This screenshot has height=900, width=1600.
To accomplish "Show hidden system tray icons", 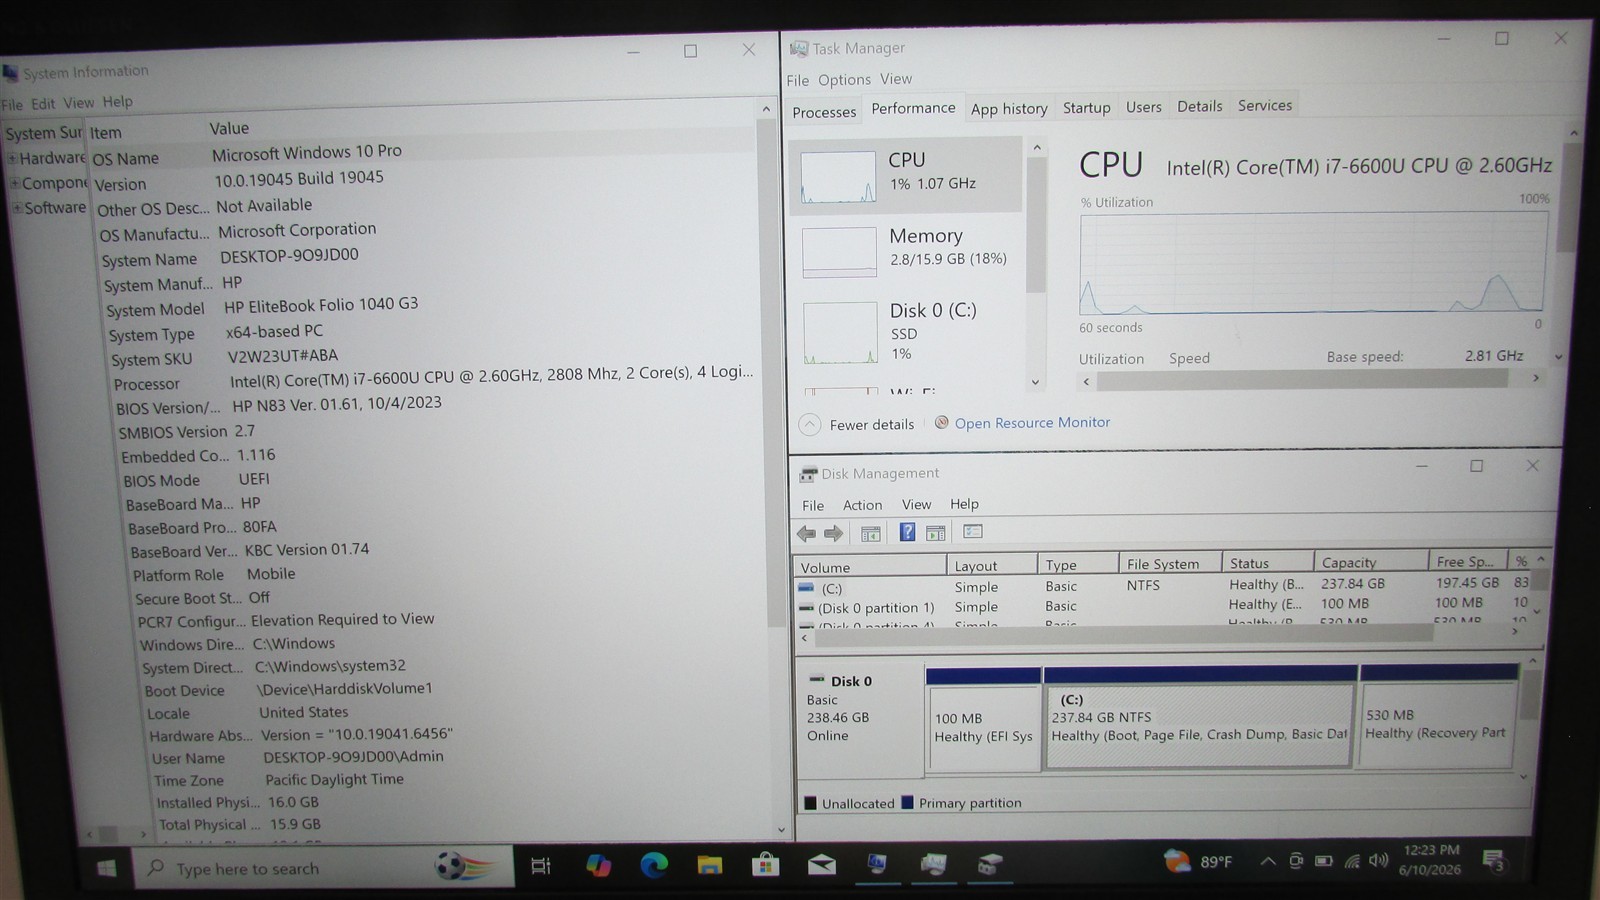I will tap(1267, 861).
